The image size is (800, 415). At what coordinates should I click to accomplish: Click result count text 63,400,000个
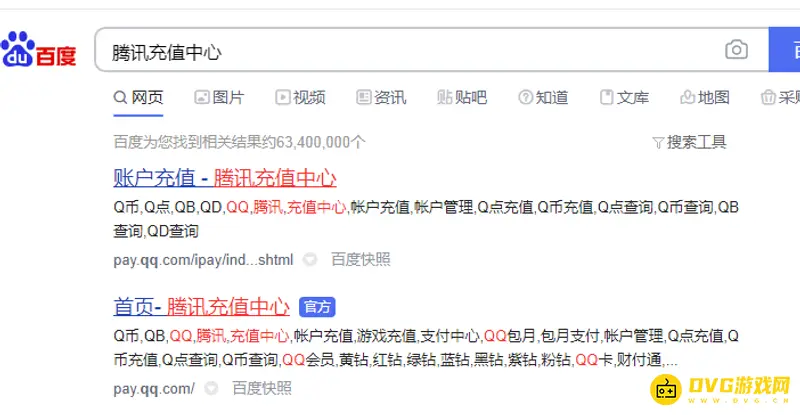pyautogui.click(x=321, y=142)
